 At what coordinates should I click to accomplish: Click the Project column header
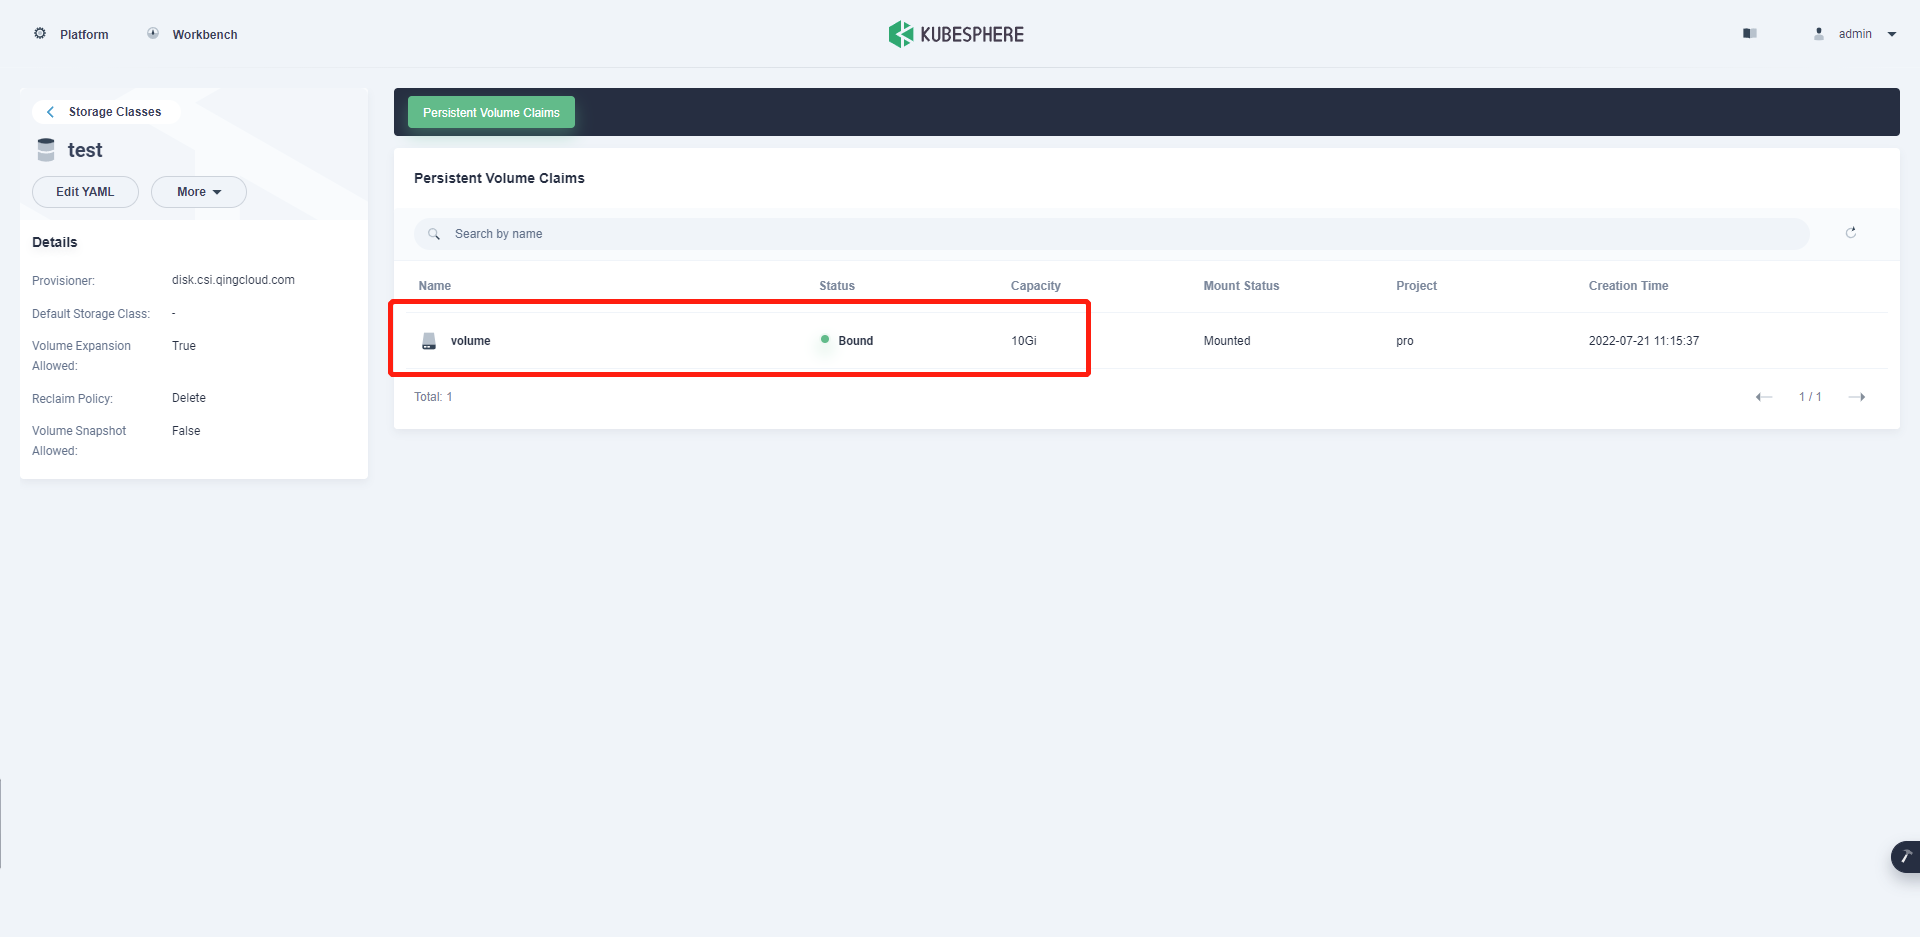click(1416, 286)
